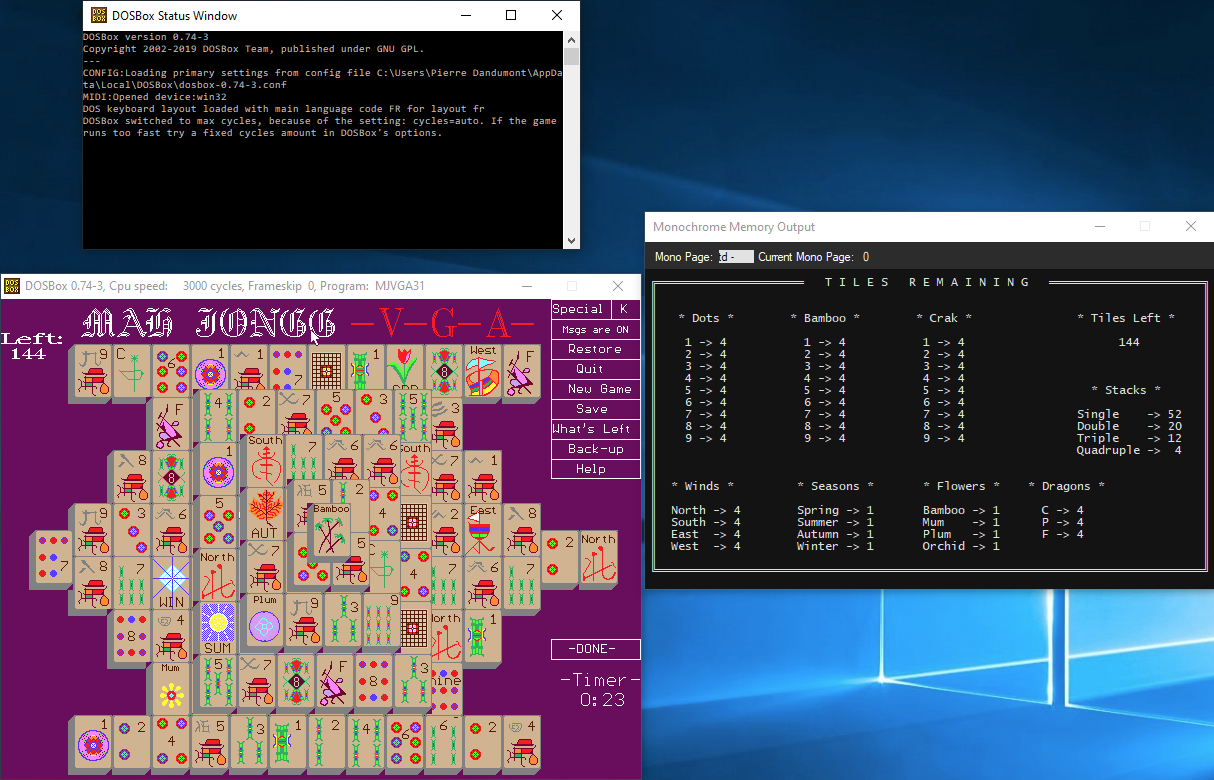Click the 144 under Tiles Left heading

(x=1129, y=342)
